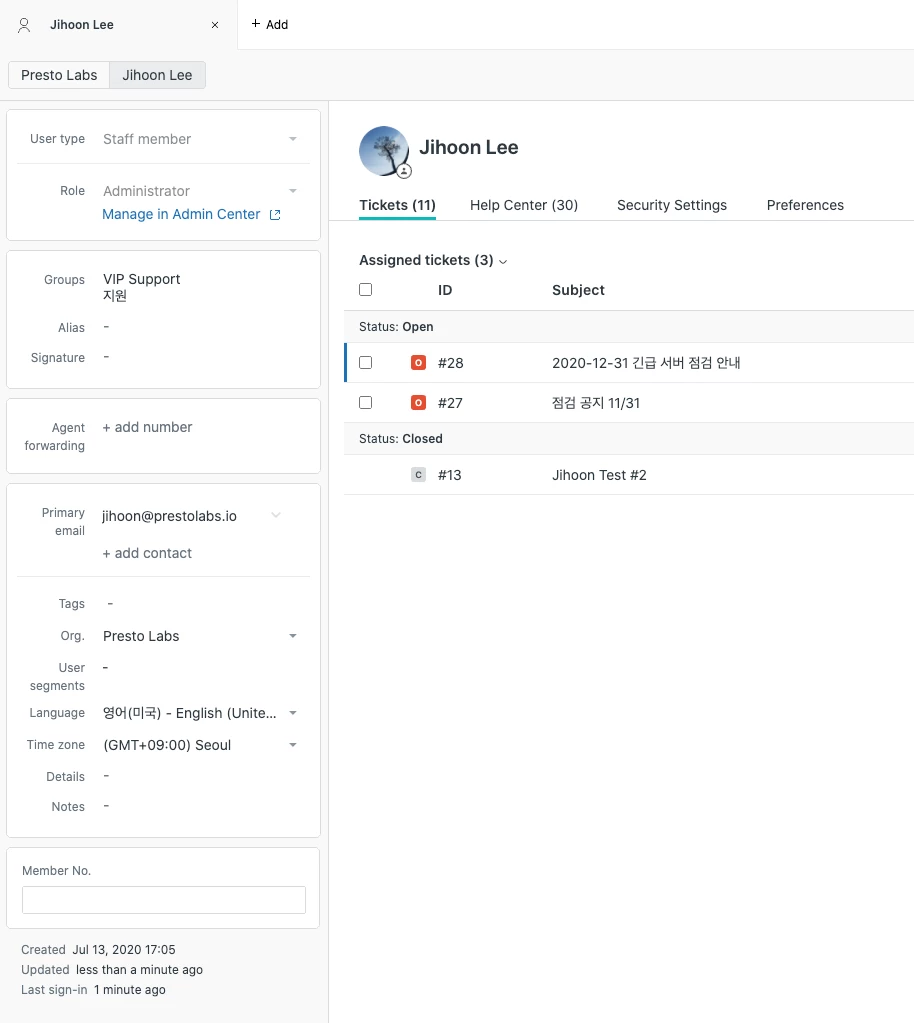Check the box for ticket #28
This screenshot has height=1023, width=914.
tap(366, 363)
